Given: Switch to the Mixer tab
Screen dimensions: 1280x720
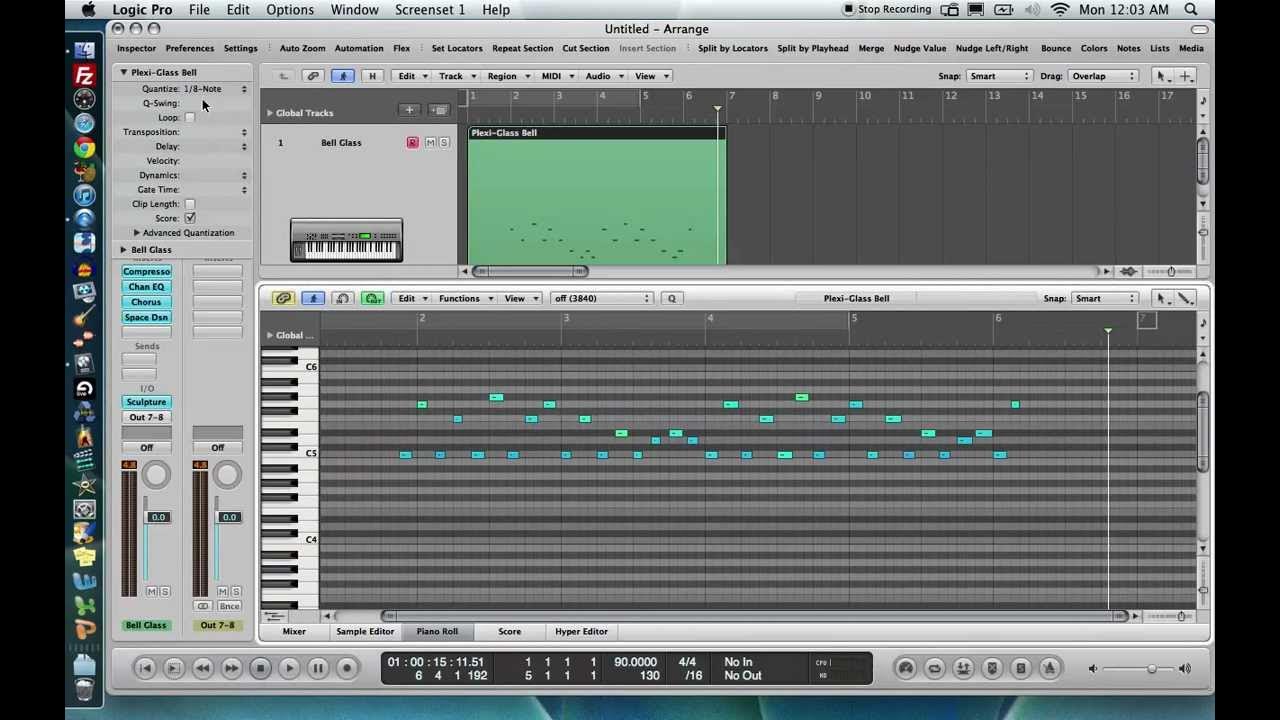Looking at the screenshot, I should click(x=294, y=631).
